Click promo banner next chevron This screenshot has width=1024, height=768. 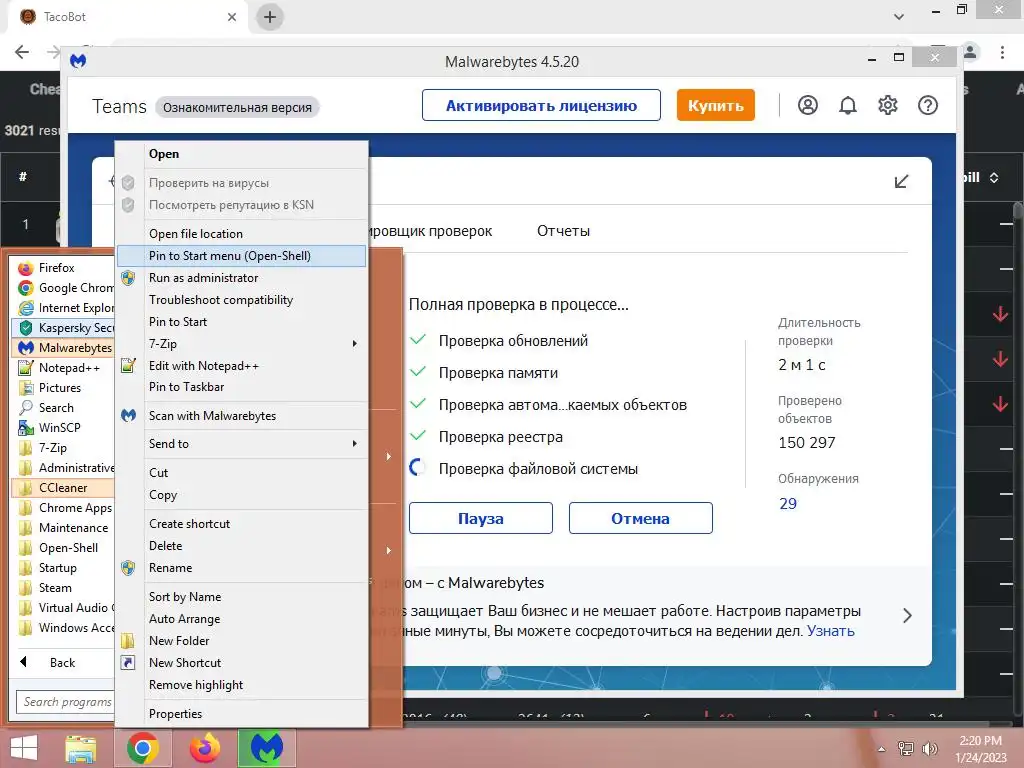pyautogui.click(x=907, y=616)
